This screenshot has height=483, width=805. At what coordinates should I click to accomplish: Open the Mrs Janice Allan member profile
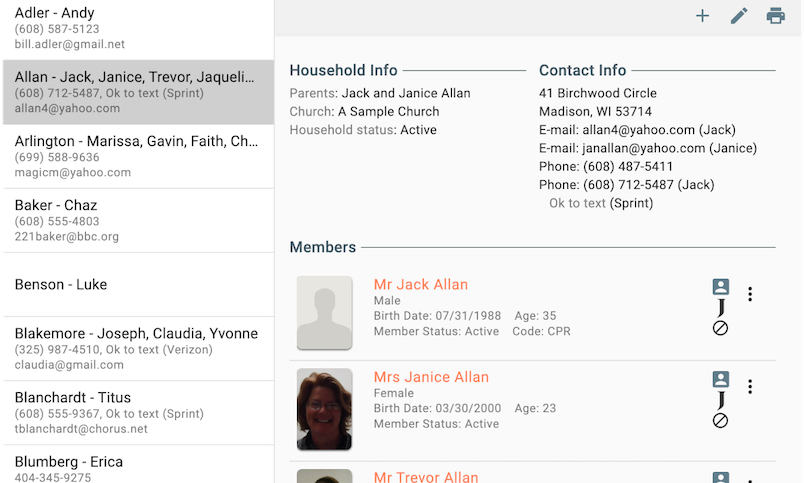(431, 377)
